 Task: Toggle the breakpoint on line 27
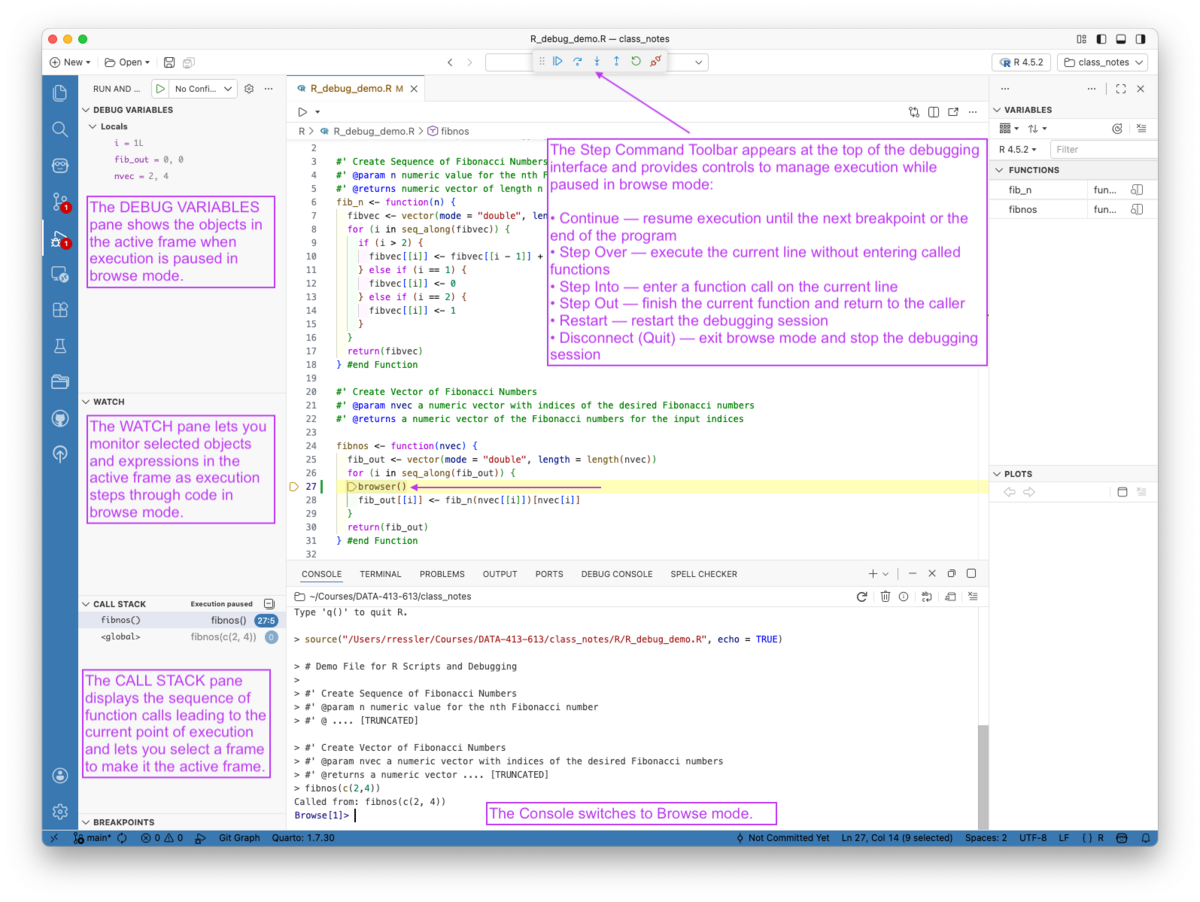click(295, 487)
